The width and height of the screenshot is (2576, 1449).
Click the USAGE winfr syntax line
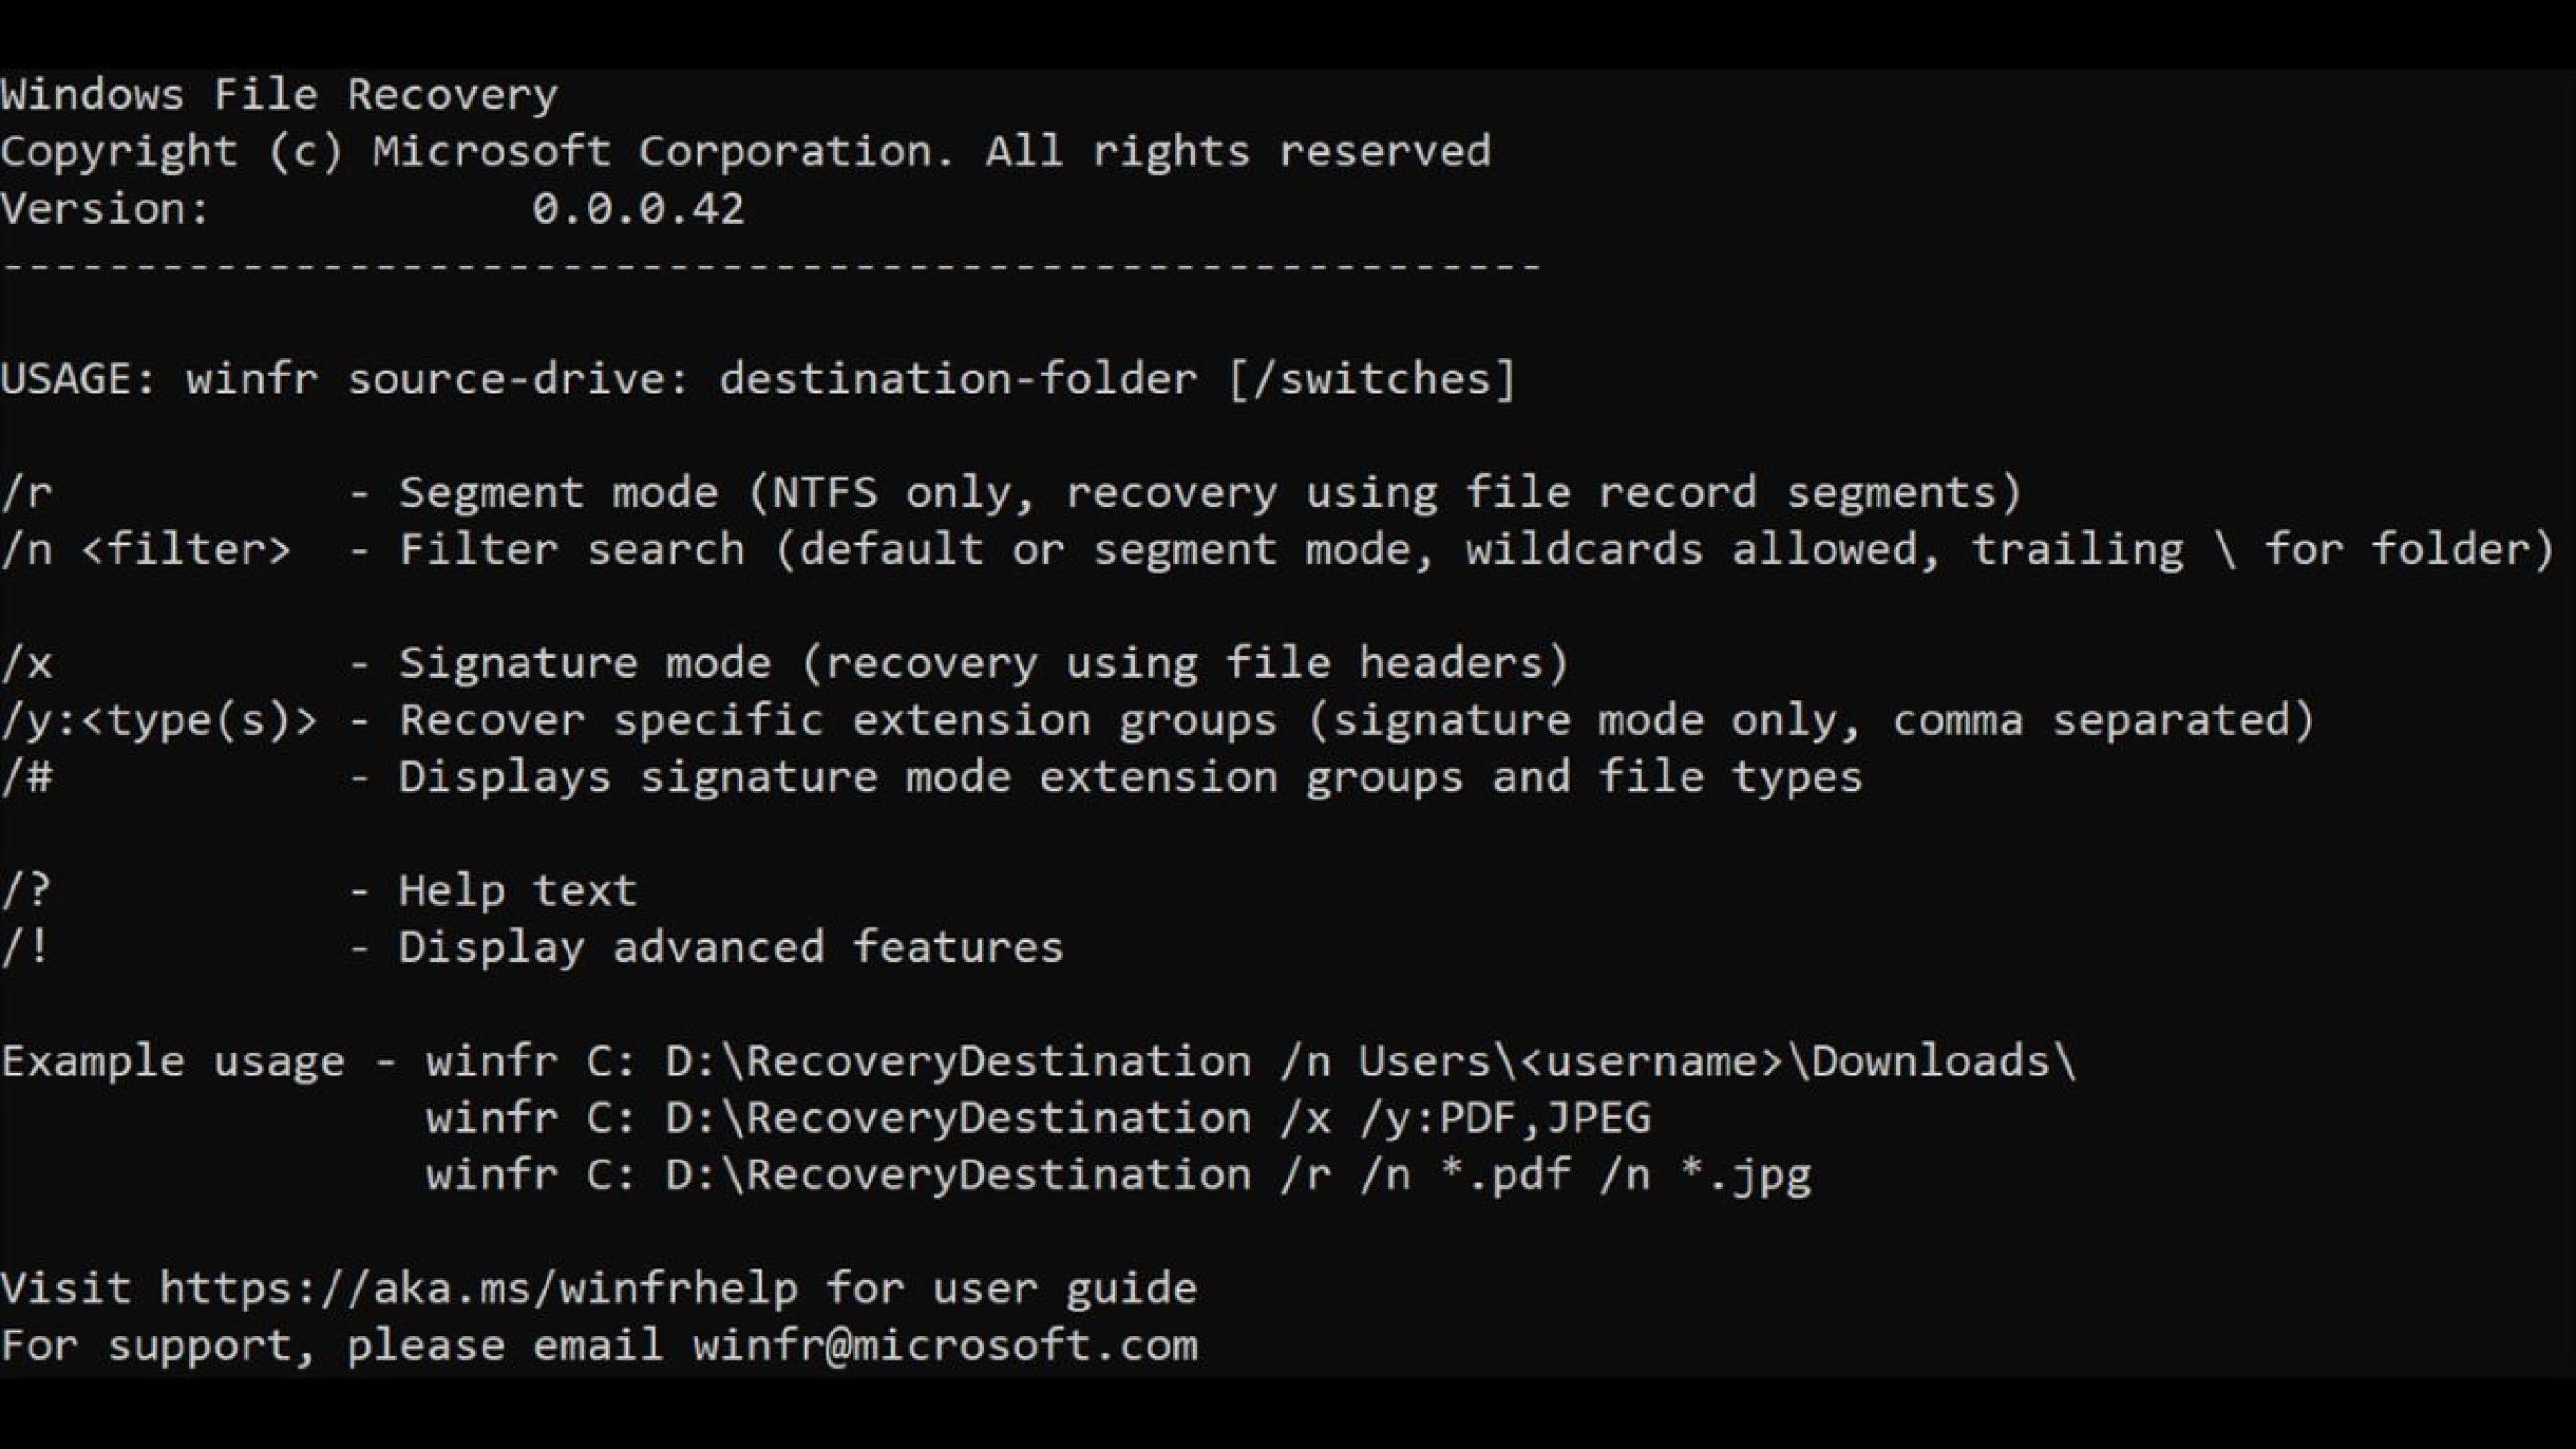point(758,379)
